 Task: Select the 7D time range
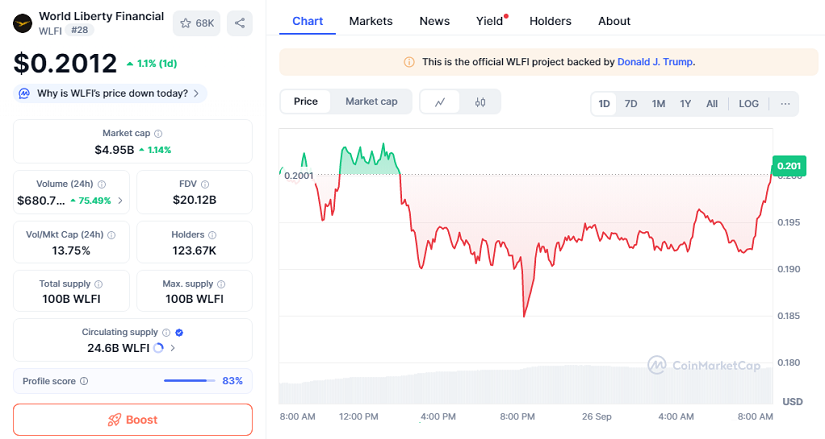631,104
